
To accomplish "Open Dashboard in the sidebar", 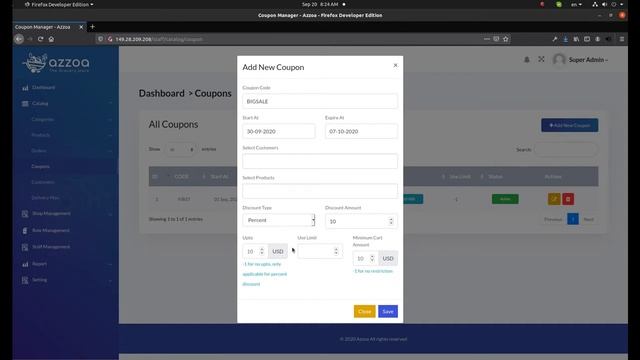I will [x=43, y=87].
